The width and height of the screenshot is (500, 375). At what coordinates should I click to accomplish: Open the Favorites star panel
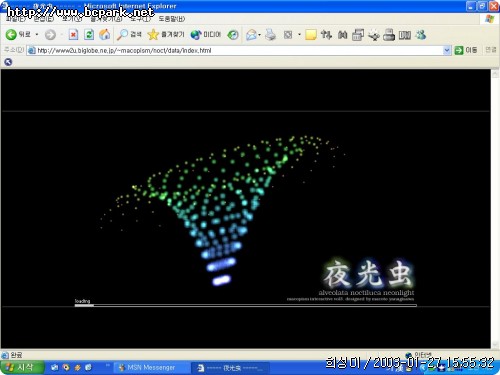pyautogui.click(x=166, y=34)
